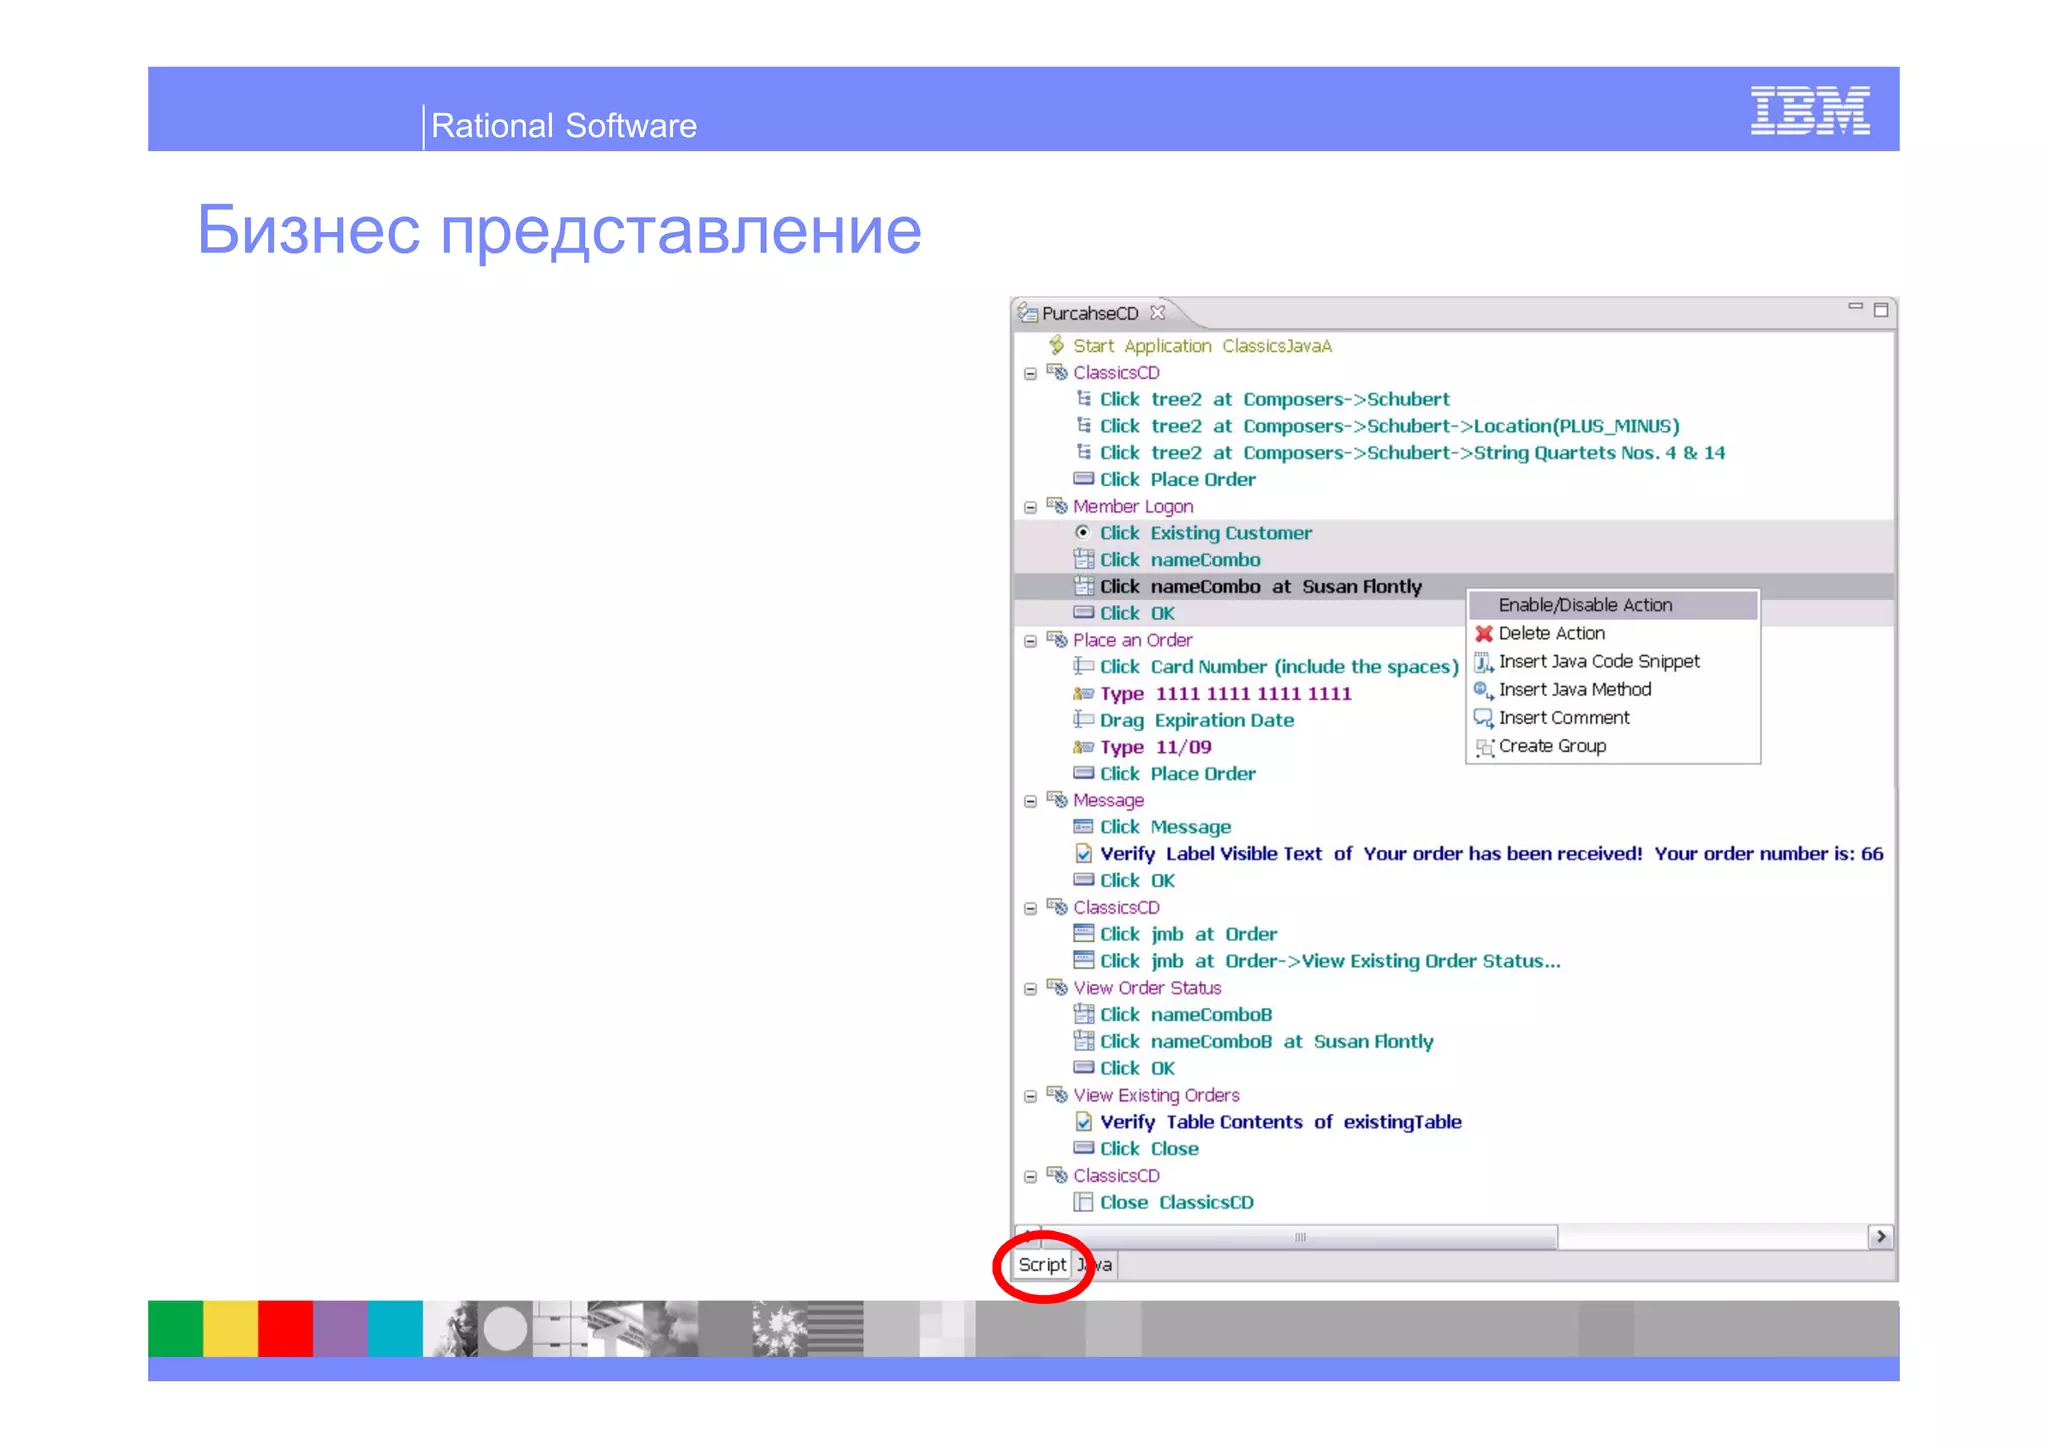Image resolution: width=2048 pixels, height=1448 pixels.
Task: Select 'Verify Table Contents of existingTable' row
Action: click(1454, 1121)
